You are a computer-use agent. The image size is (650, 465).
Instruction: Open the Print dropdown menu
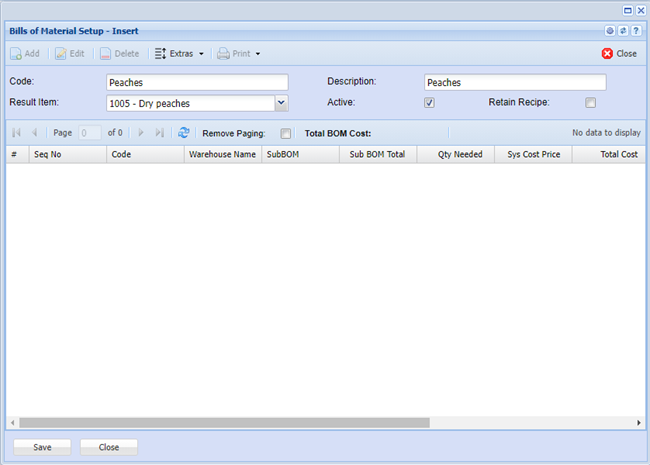239,54
